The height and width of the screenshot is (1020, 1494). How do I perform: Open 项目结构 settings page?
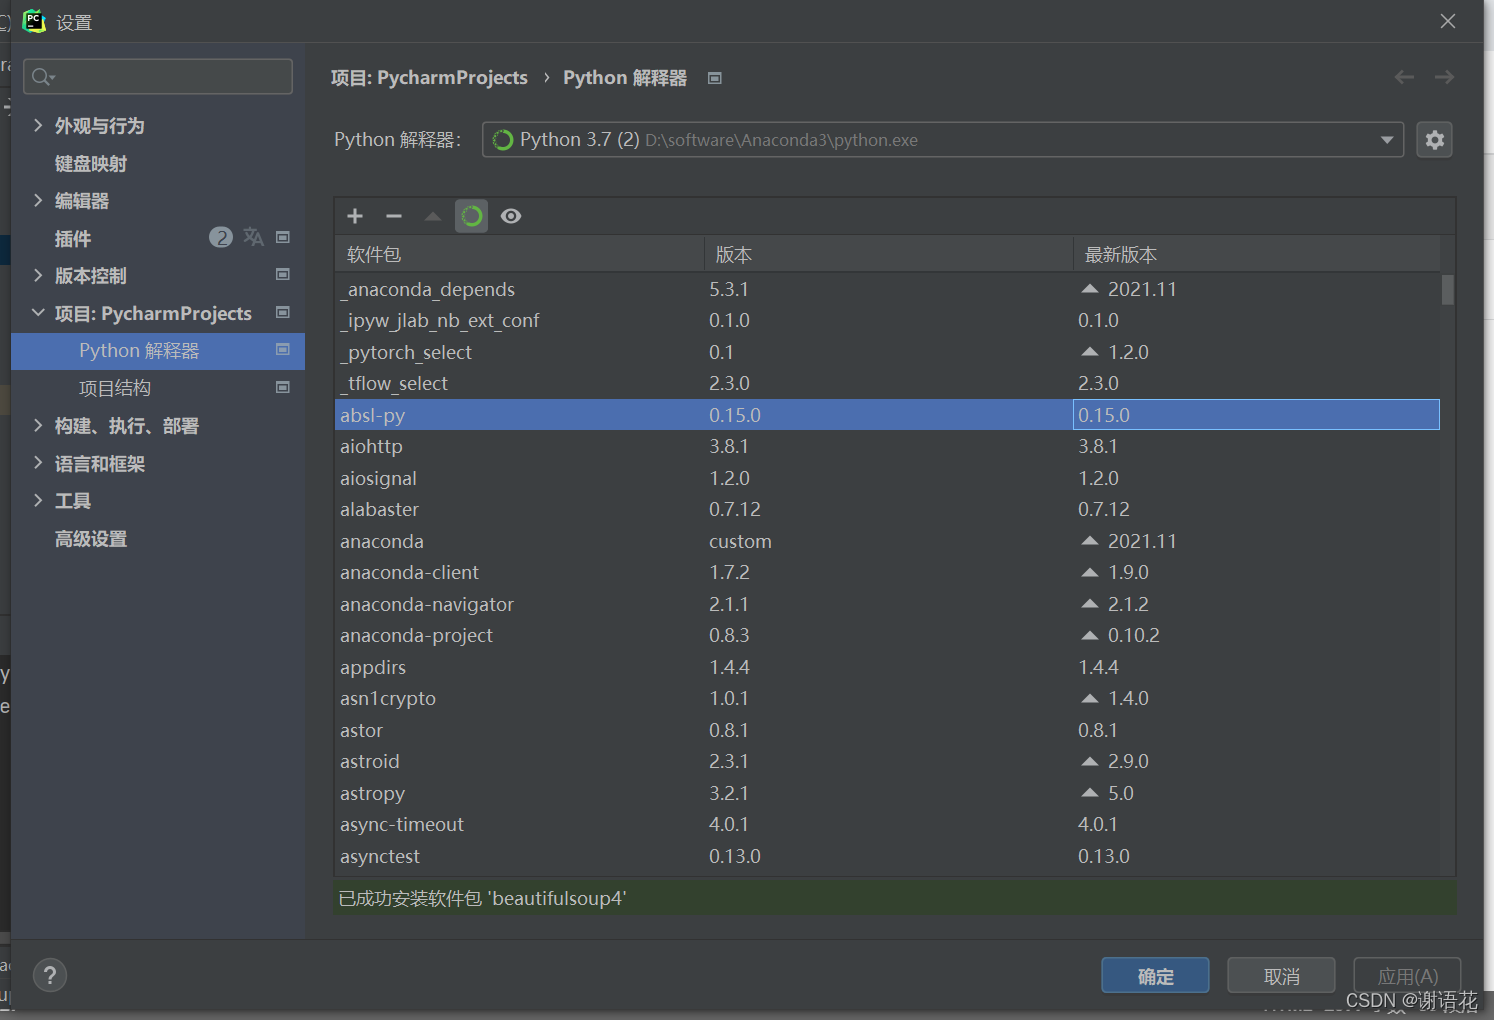coord(115,388)
